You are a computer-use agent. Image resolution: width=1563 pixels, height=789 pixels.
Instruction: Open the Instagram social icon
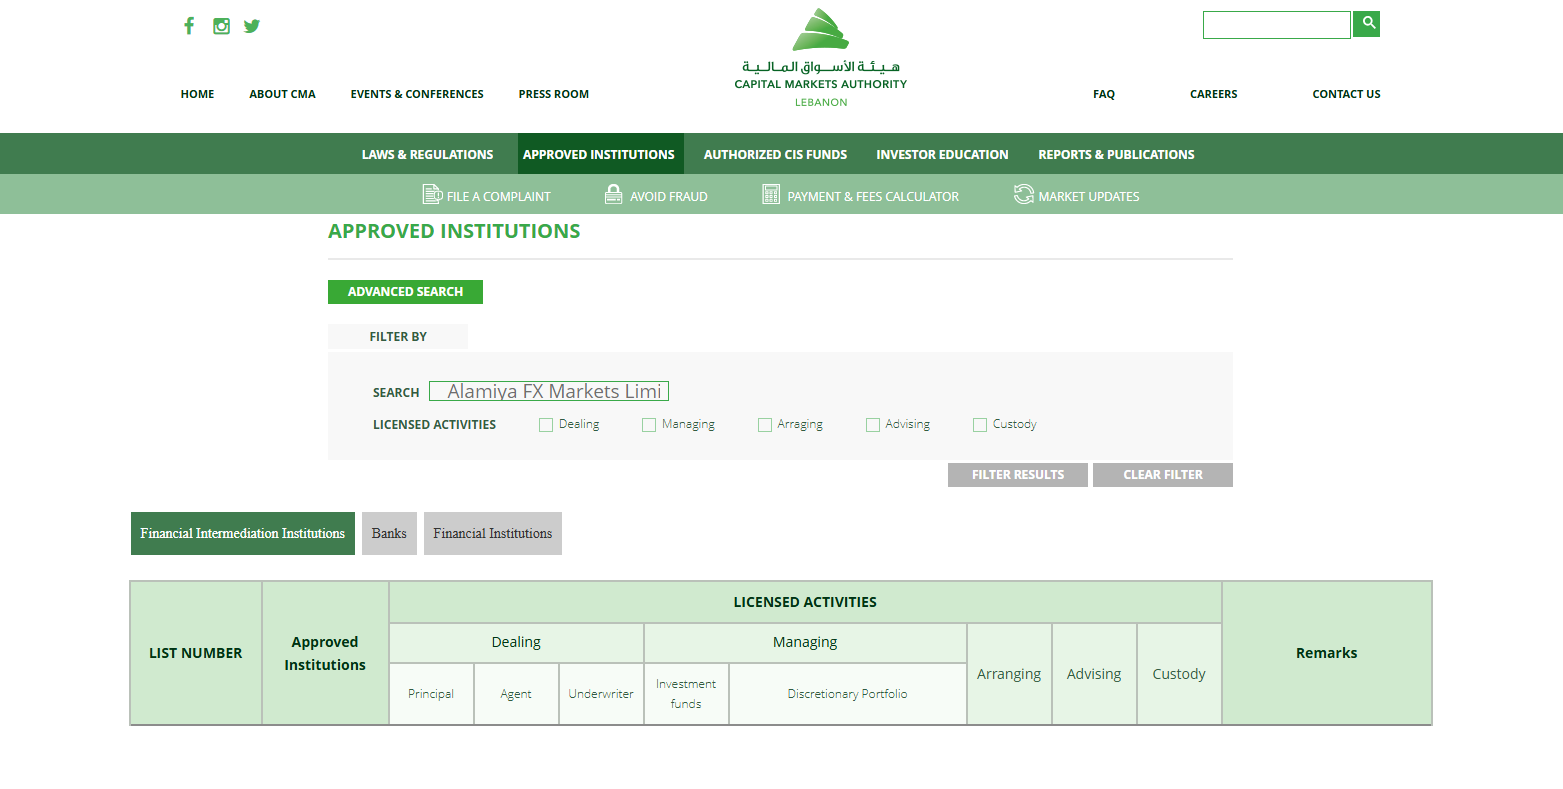click(221, 26)
